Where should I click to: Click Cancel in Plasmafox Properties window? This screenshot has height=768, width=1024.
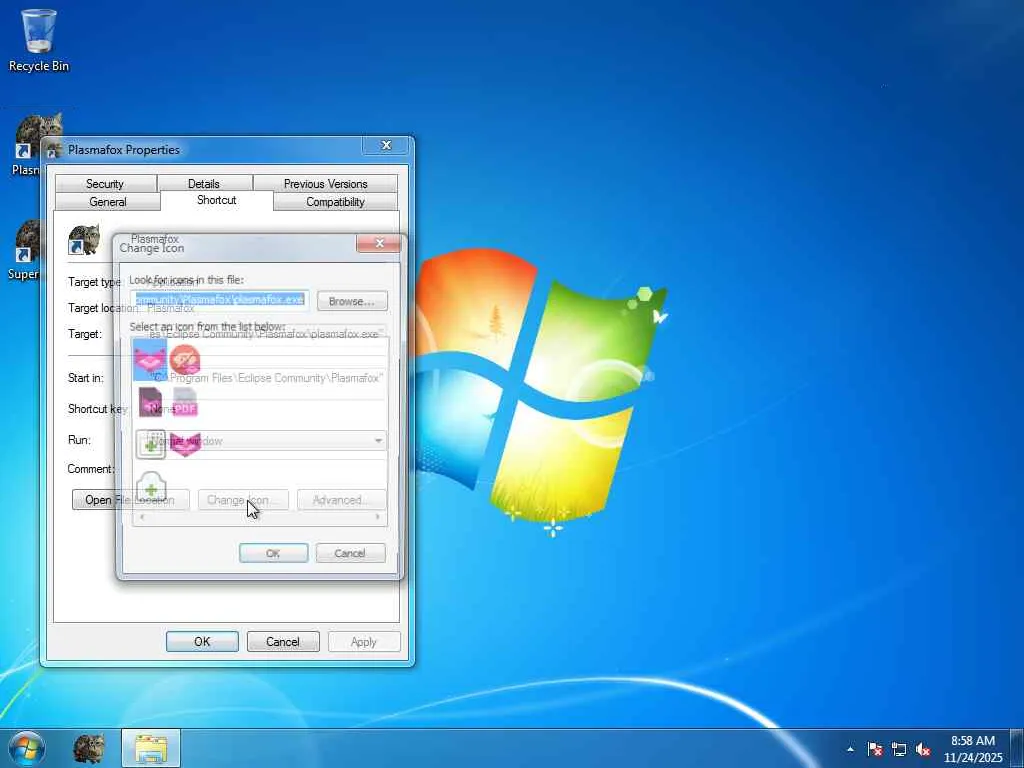pyautogui.click(x=283, y=642)
